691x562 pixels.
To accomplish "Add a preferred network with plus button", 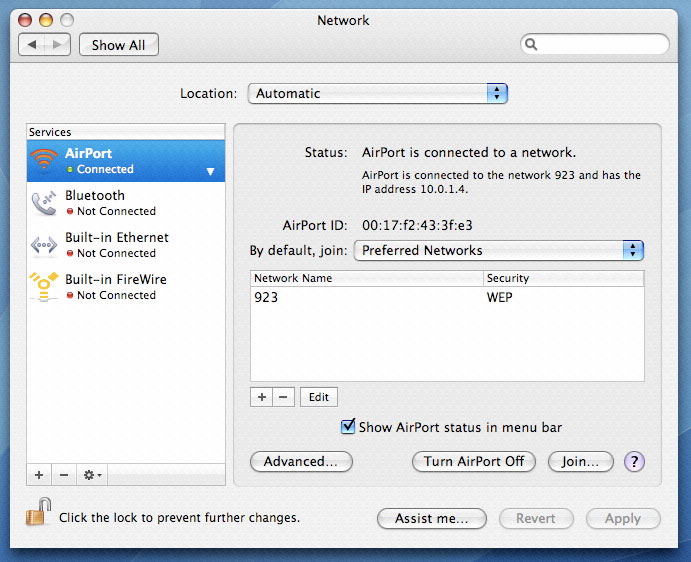I will click(261, 397).
